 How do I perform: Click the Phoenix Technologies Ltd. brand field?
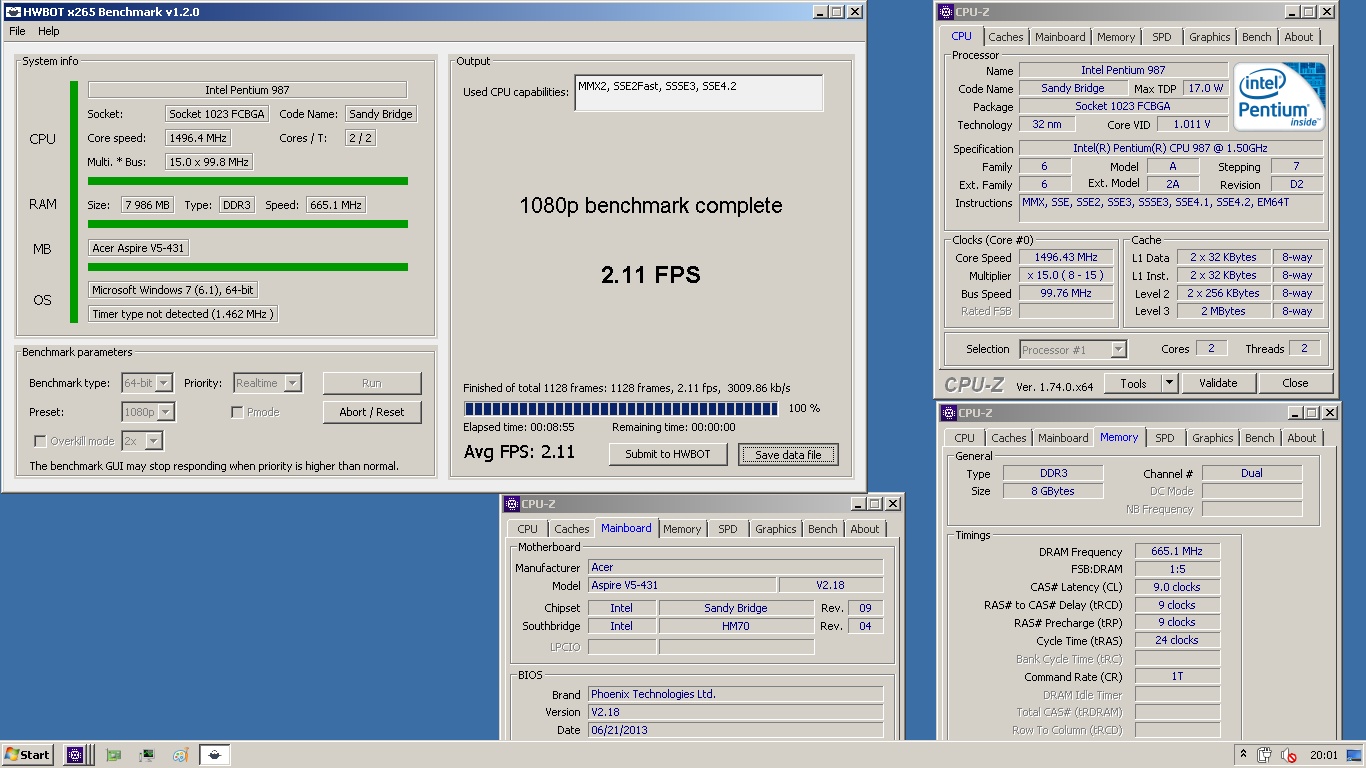735,694
